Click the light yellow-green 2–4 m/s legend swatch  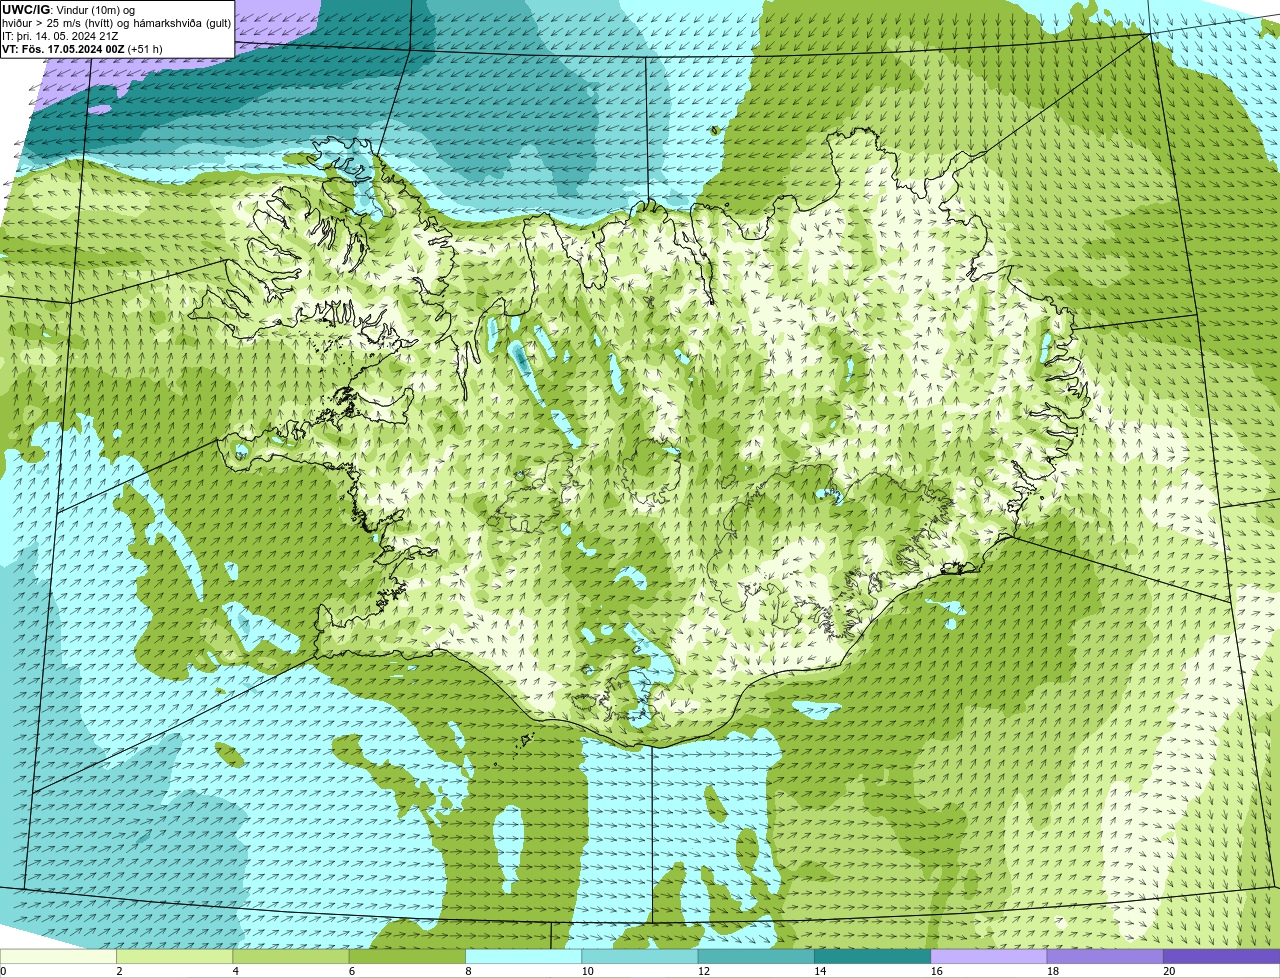pyautogui.click(x=175, y=956)
